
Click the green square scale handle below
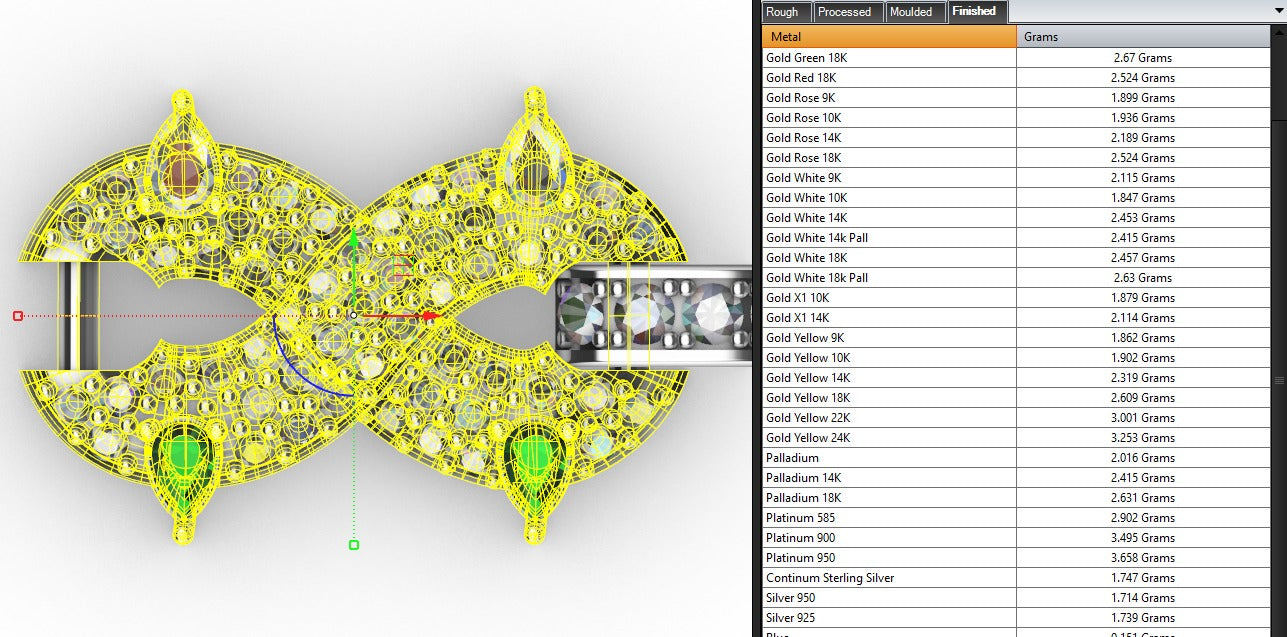pyautogui.click(x=353, y=545)
